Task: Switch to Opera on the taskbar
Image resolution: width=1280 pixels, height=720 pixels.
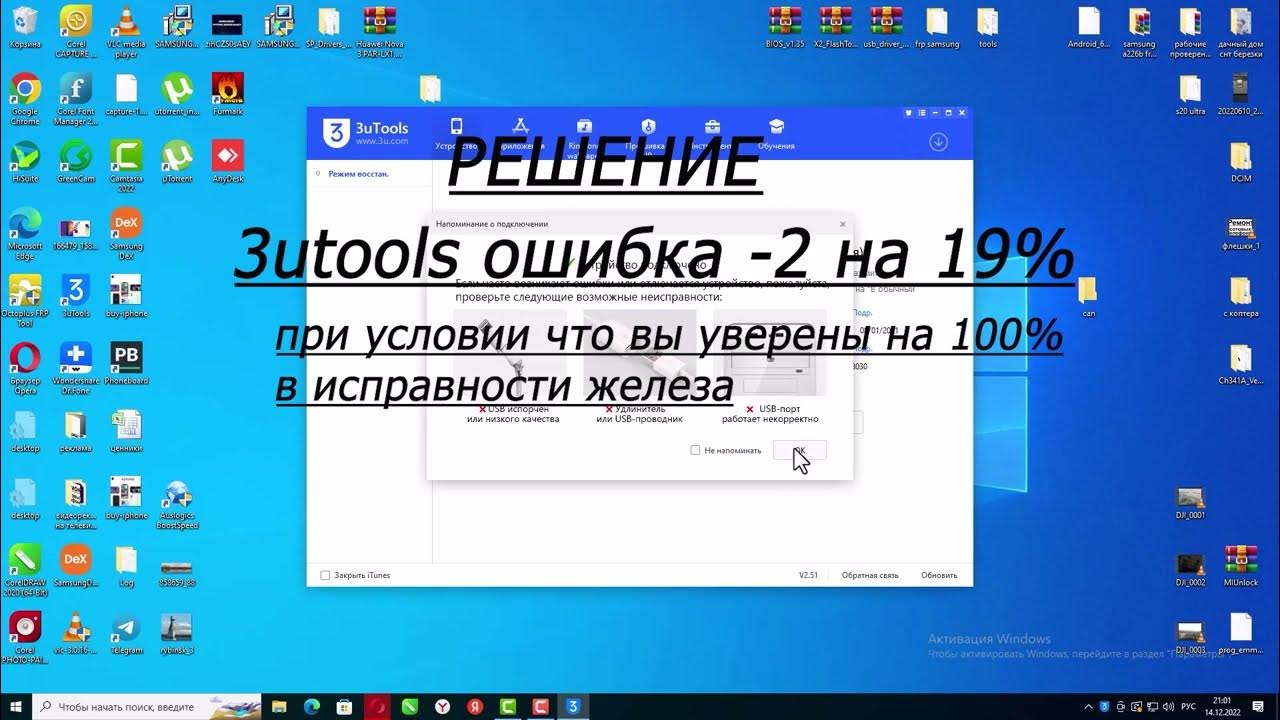Action: [x=376, y=706]
